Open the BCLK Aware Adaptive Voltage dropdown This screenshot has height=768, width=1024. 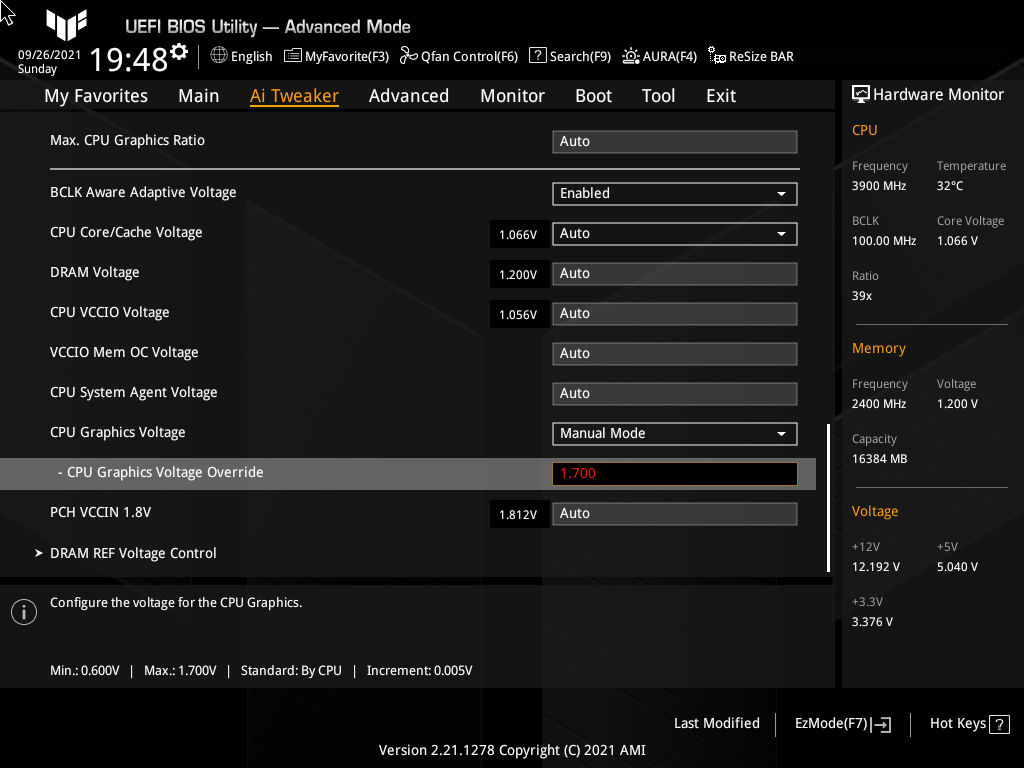(674, 193)
